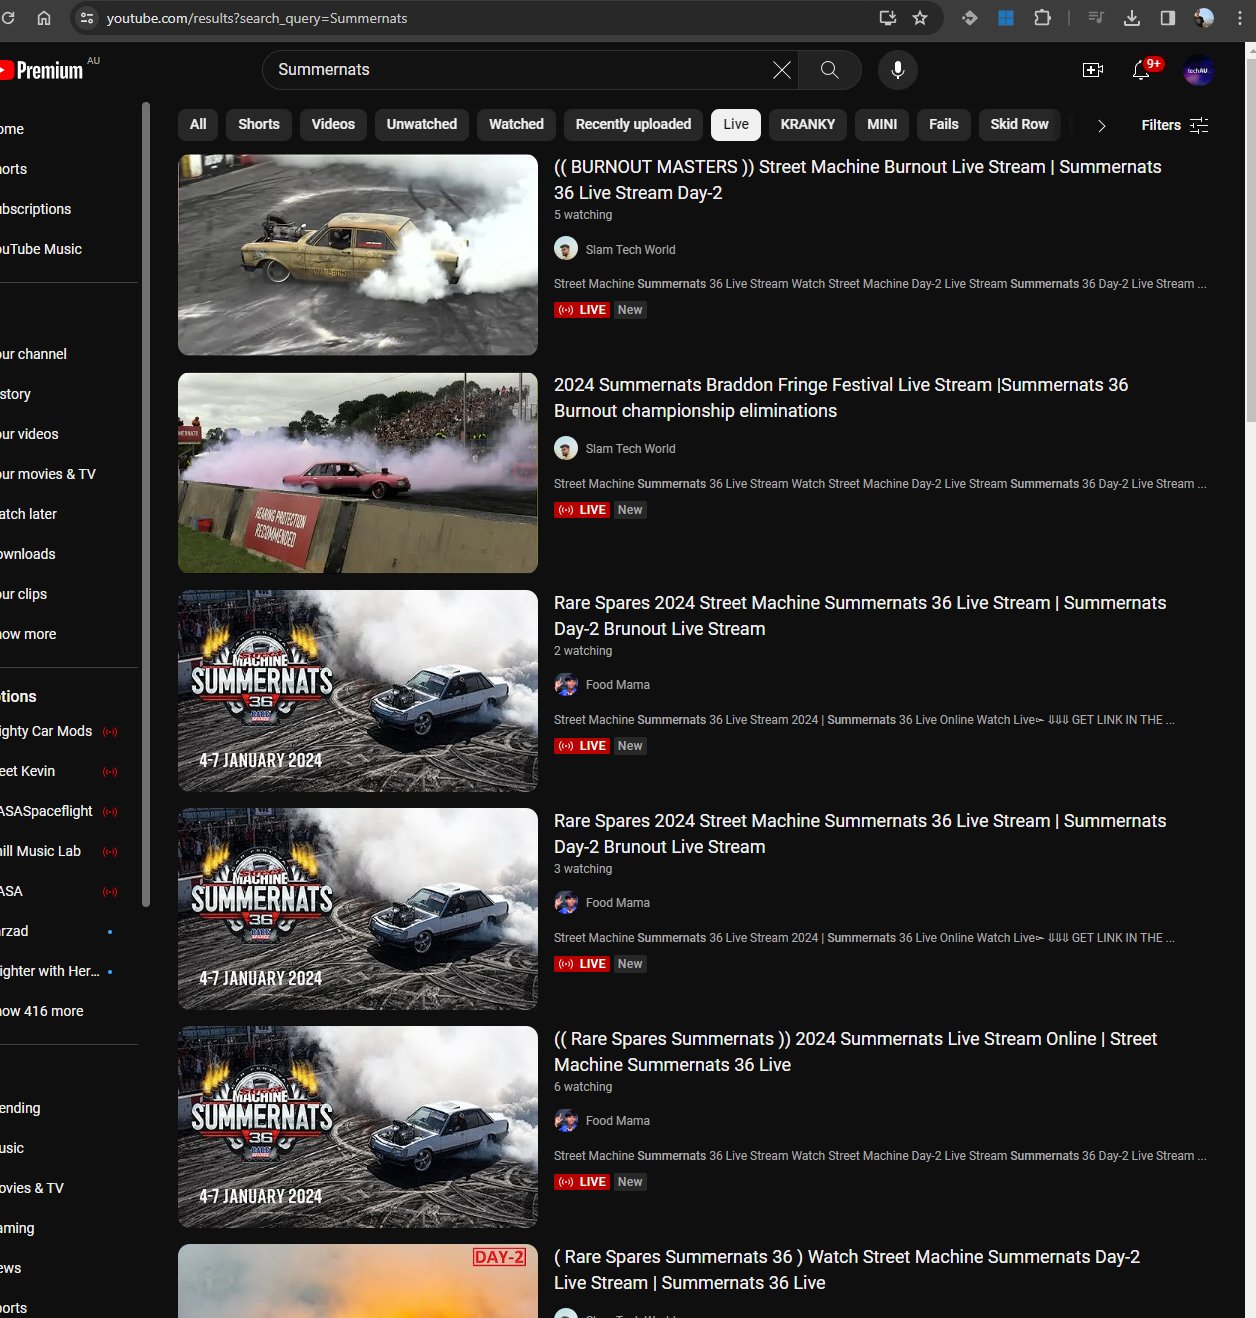Select the Unwatched filter chip
This screenshot has width=1256, height=1318.
click(x=422, y=124)
